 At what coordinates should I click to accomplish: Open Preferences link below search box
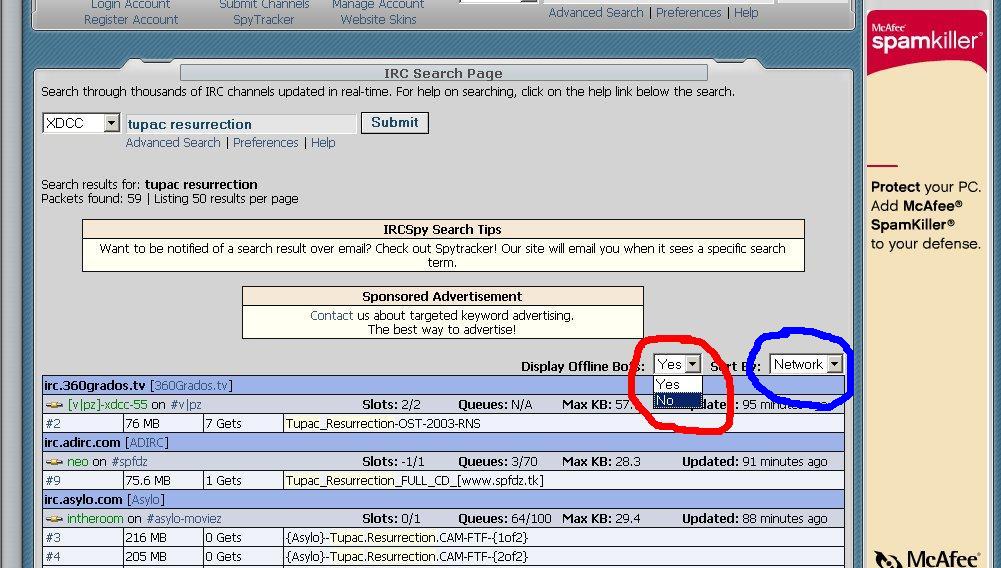coord(266,142)
